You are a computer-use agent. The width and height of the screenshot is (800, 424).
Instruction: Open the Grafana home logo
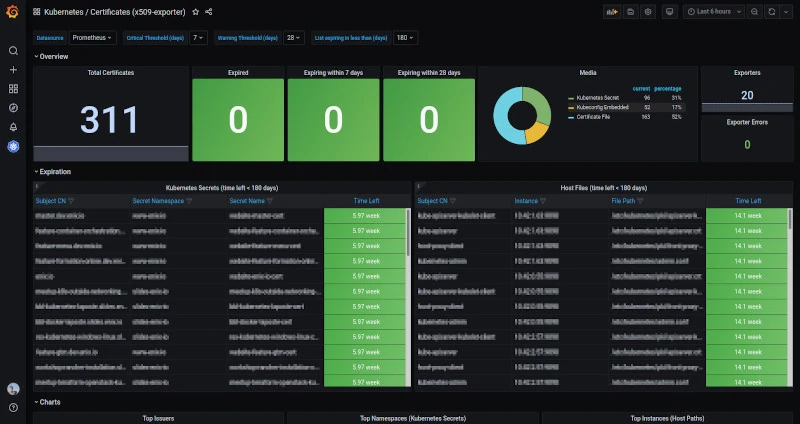click(13, 12)
